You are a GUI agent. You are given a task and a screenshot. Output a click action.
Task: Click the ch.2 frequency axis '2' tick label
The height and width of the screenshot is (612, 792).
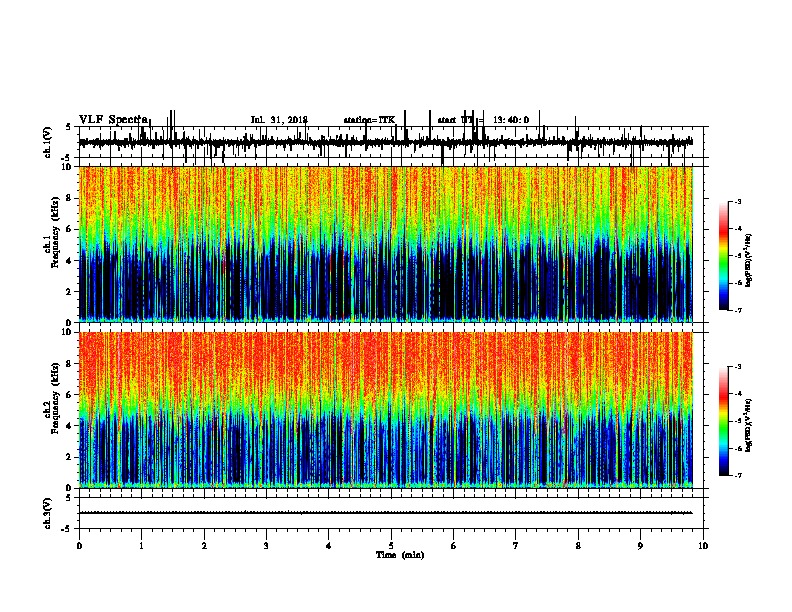(70, 457)
